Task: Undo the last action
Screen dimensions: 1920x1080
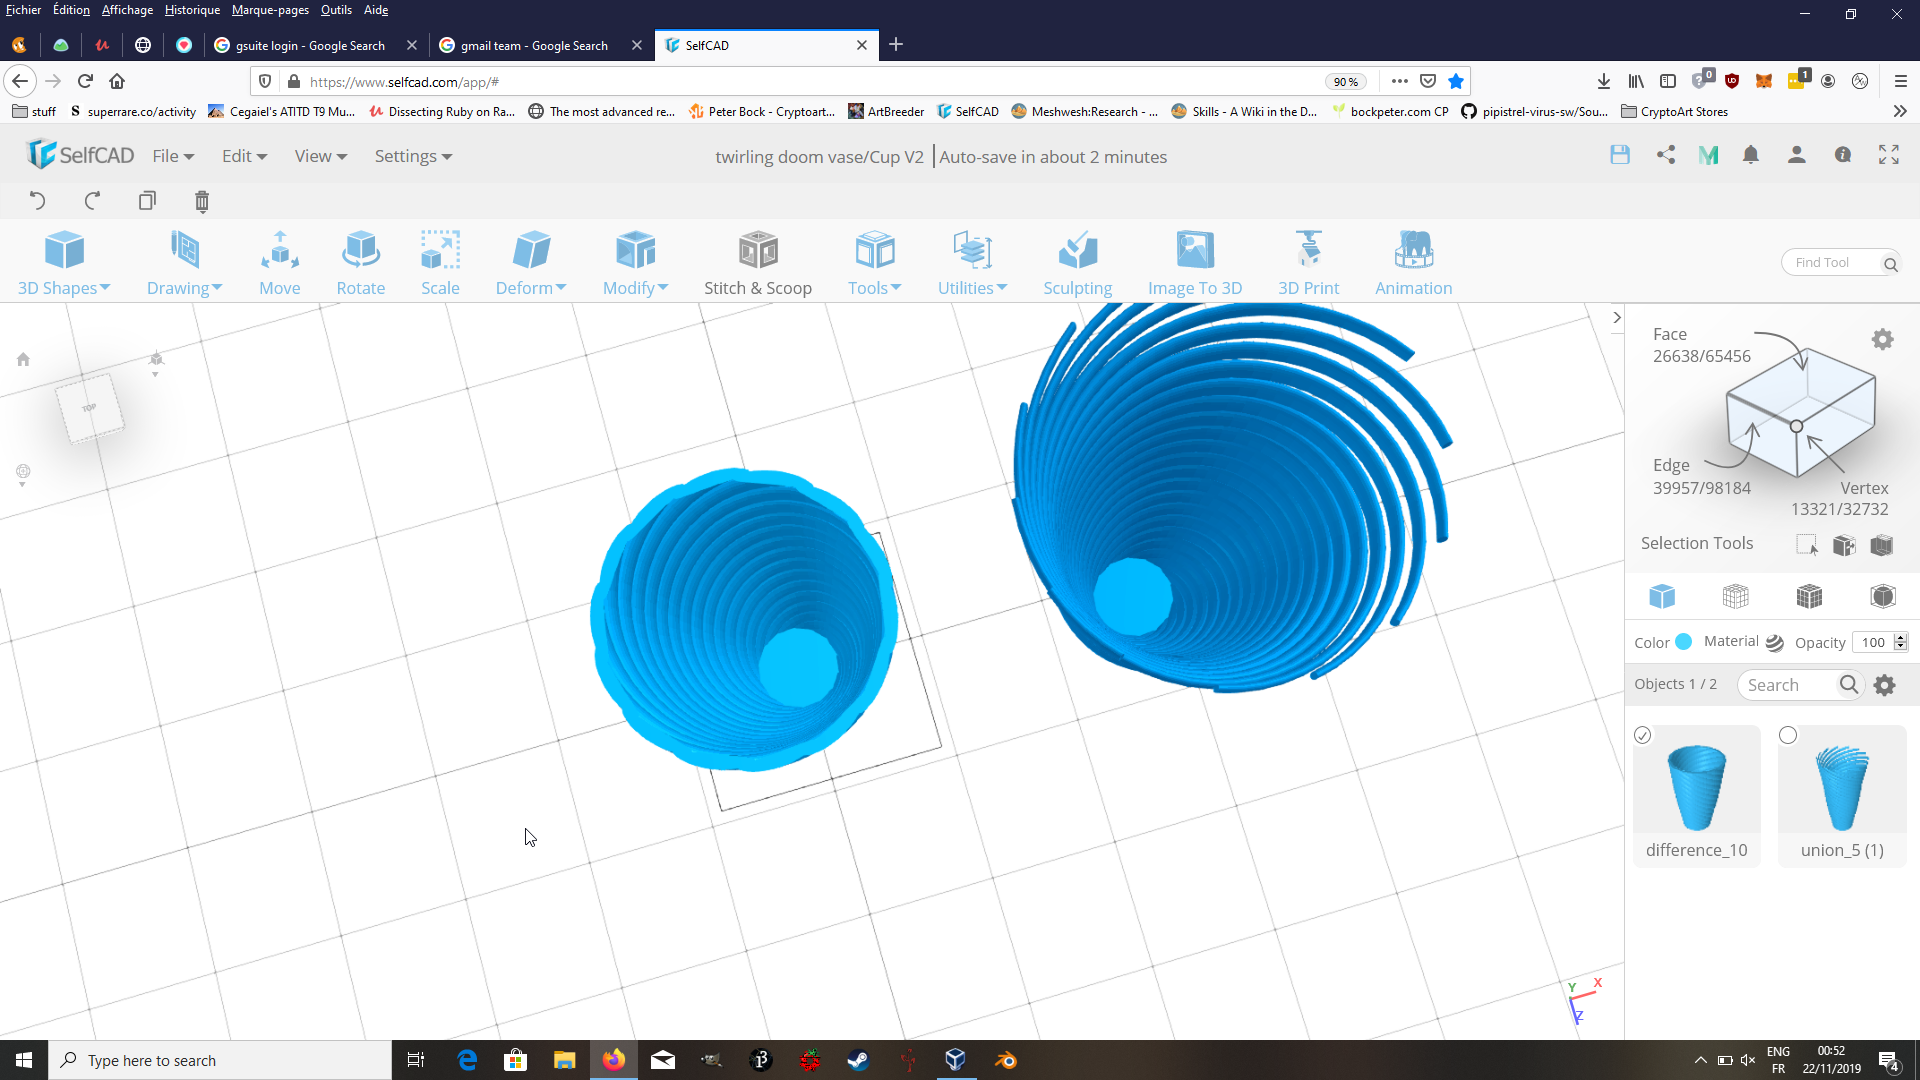Action: coord(37,201)
